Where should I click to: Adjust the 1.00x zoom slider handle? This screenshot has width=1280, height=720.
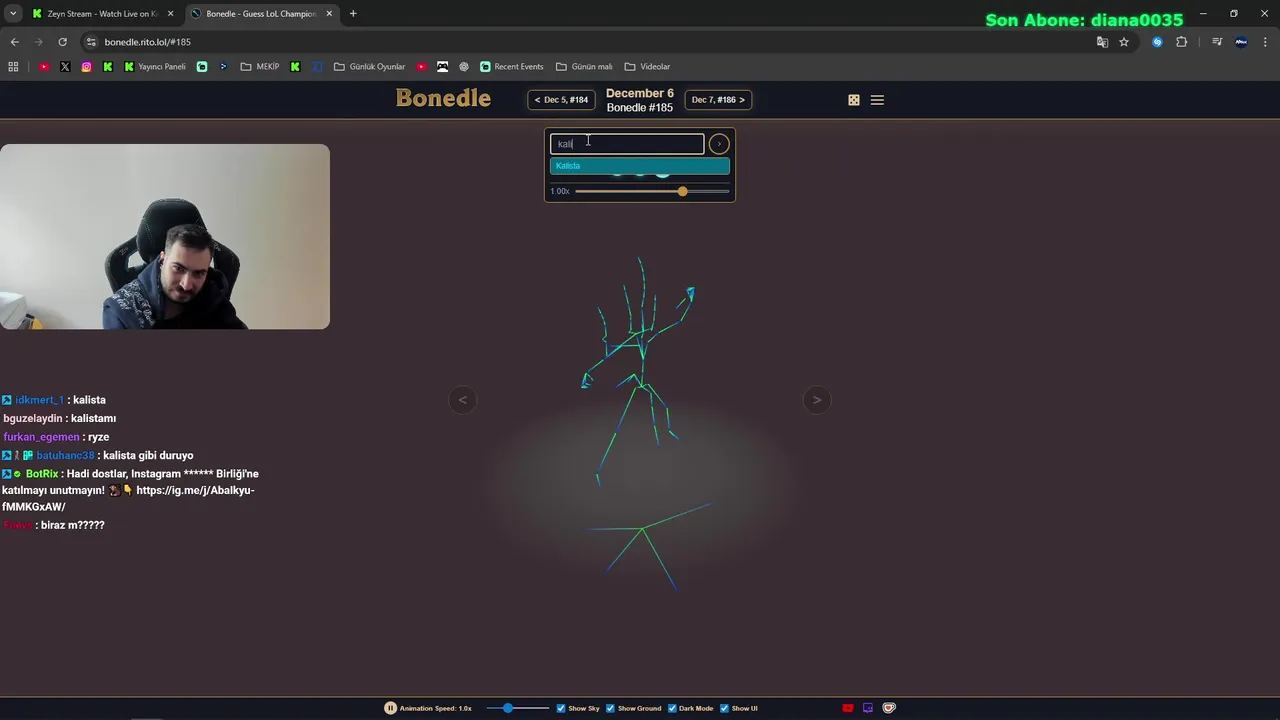682,191
